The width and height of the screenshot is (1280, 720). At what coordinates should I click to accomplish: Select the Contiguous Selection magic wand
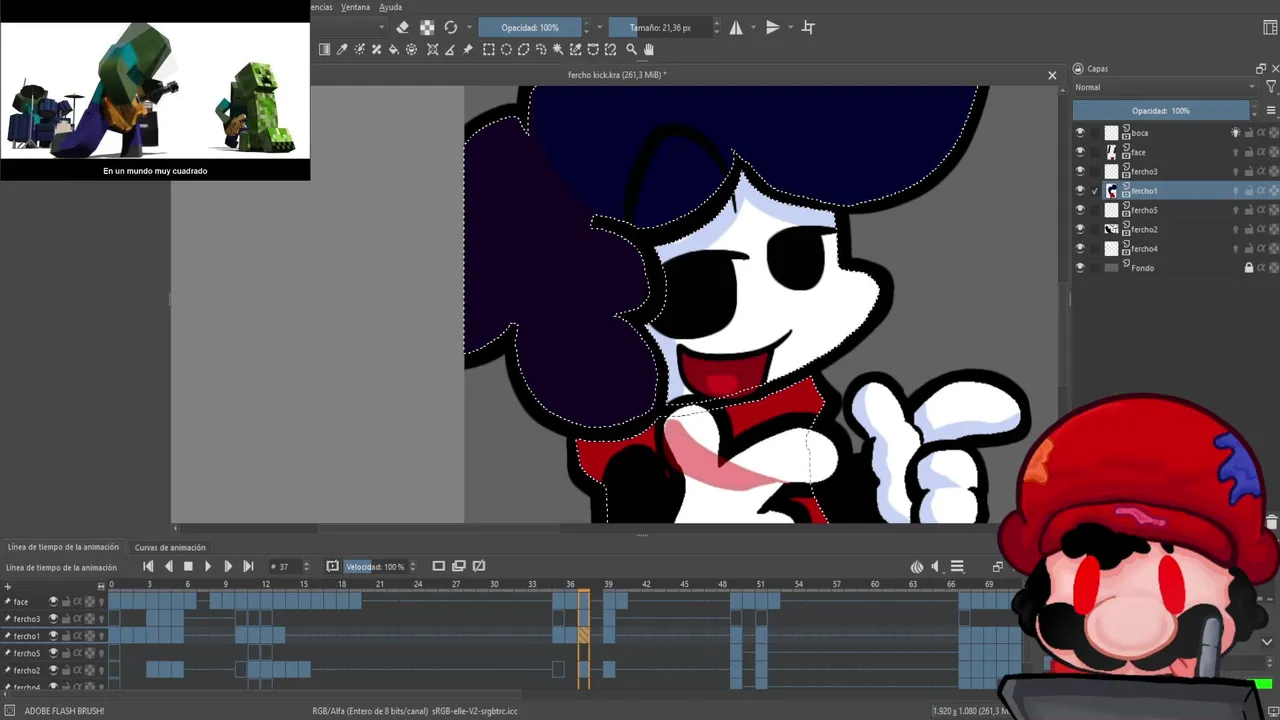(558, 49)
